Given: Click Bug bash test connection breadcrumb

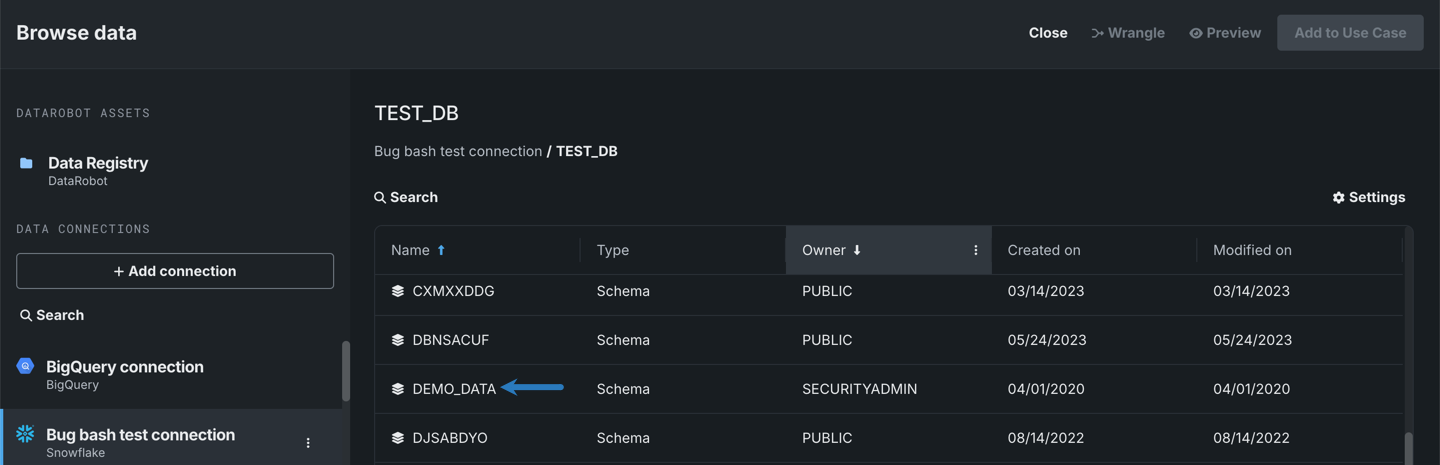Looking at the screenshot, I should coord(457,151).
